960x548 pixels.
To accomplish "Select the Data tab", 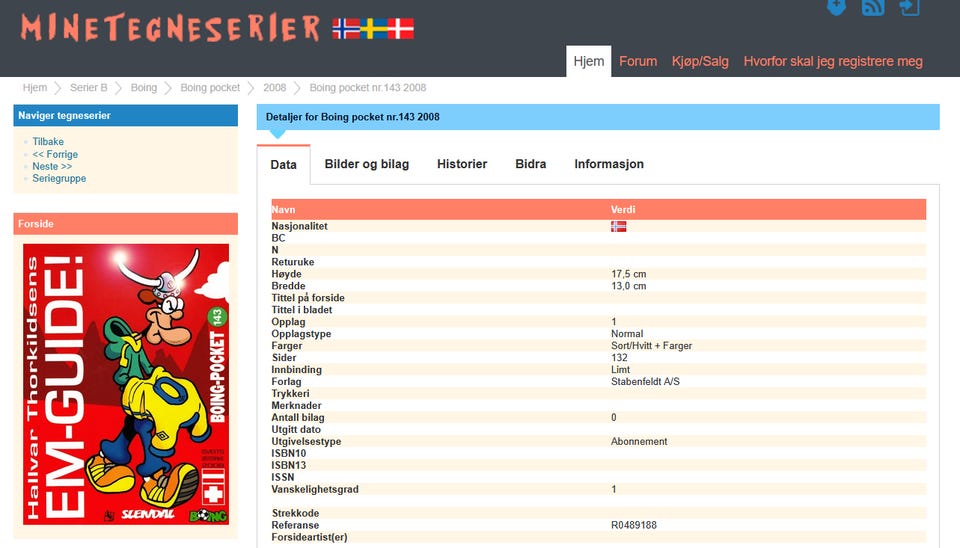I will [283, 165].
